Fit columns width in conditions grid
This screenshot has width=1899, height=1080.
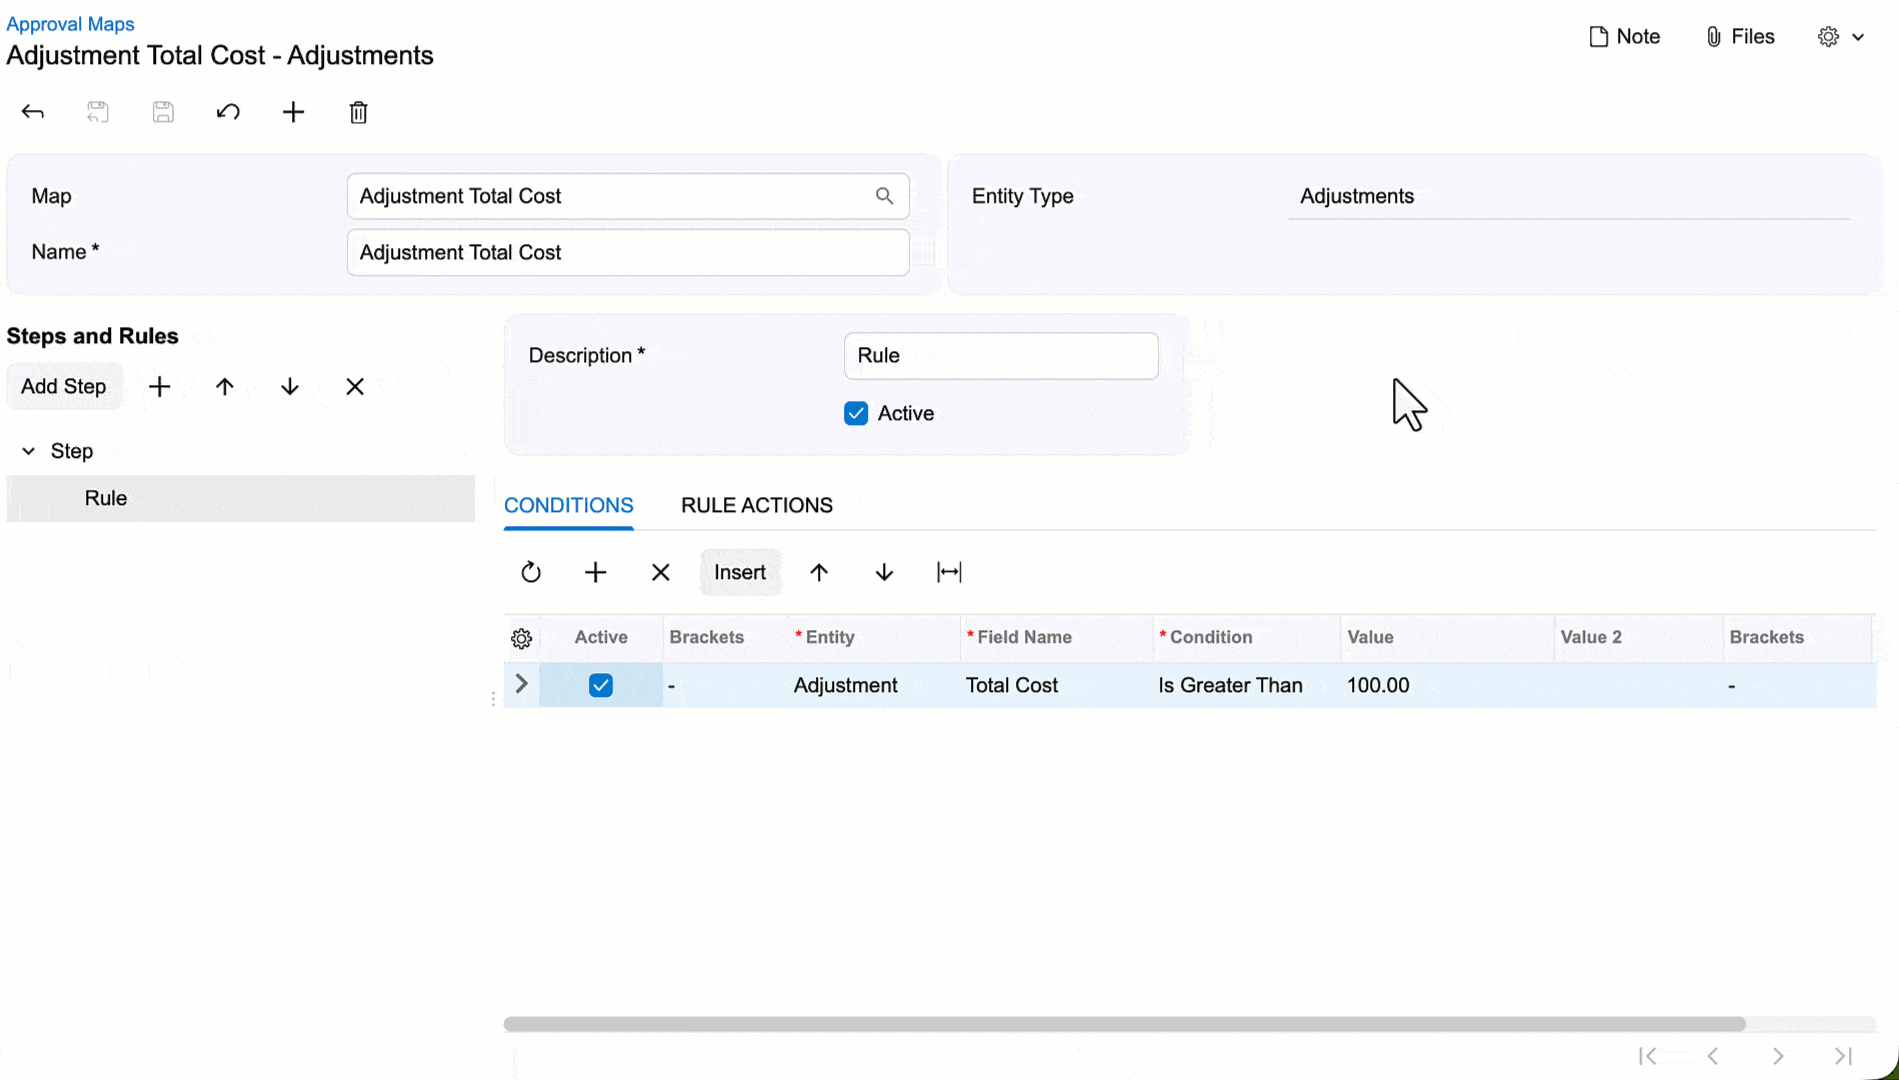tap(949, 572)
